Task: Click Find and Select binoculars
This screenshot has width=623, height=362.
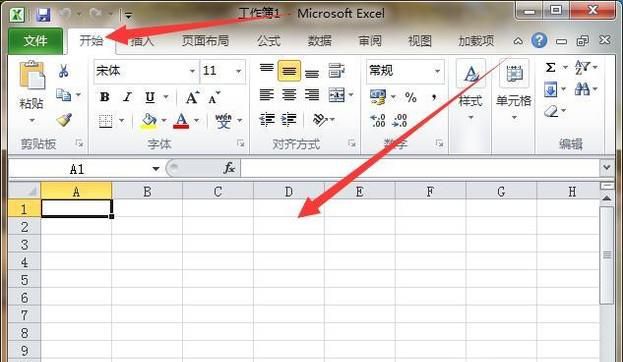Action: click(582, 89)
